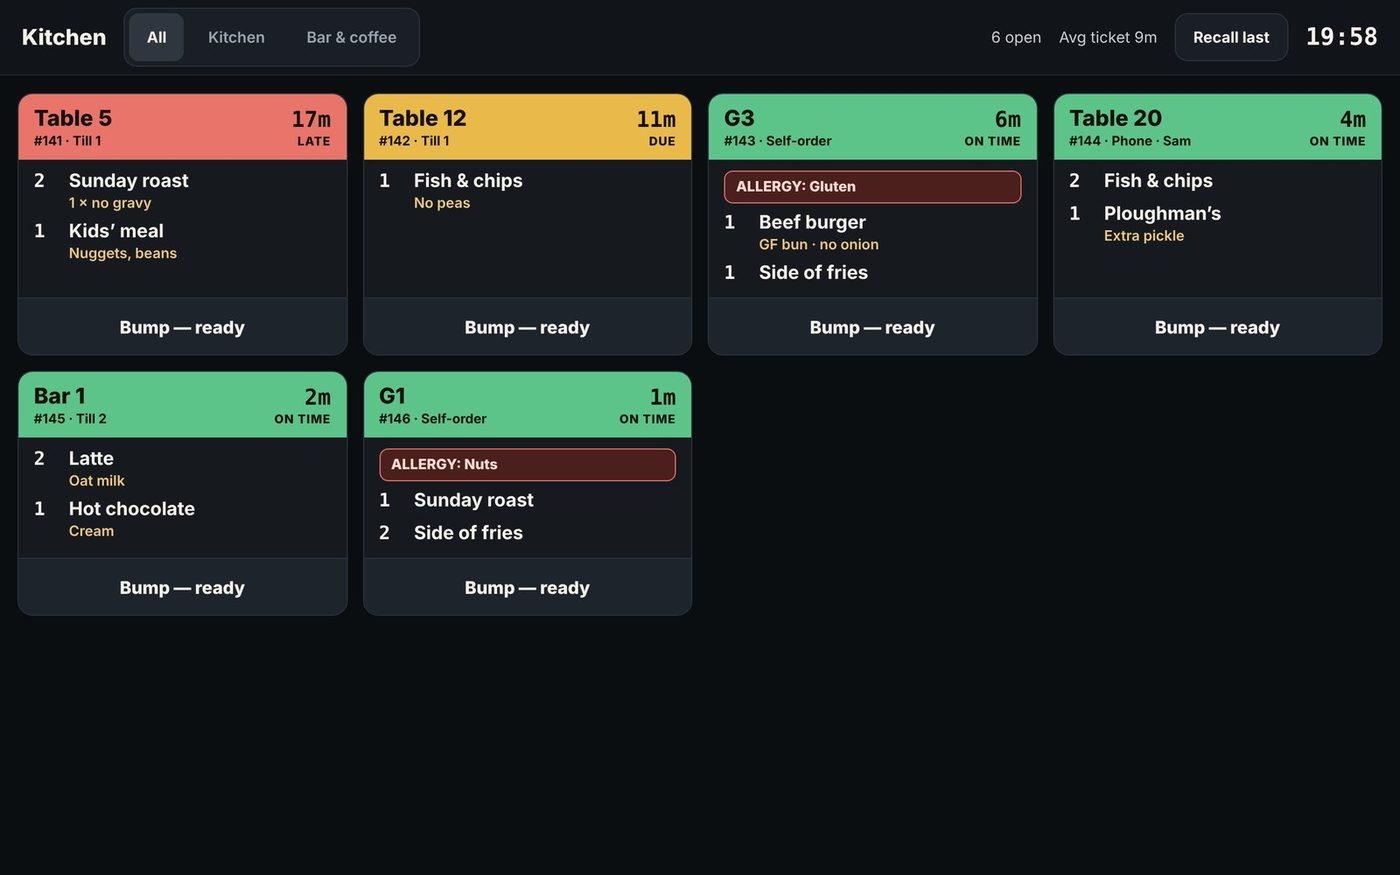The height and width of the screenshot is (875, 1400).
Task: Select Table 12 header title
Action: click(423, 118)
